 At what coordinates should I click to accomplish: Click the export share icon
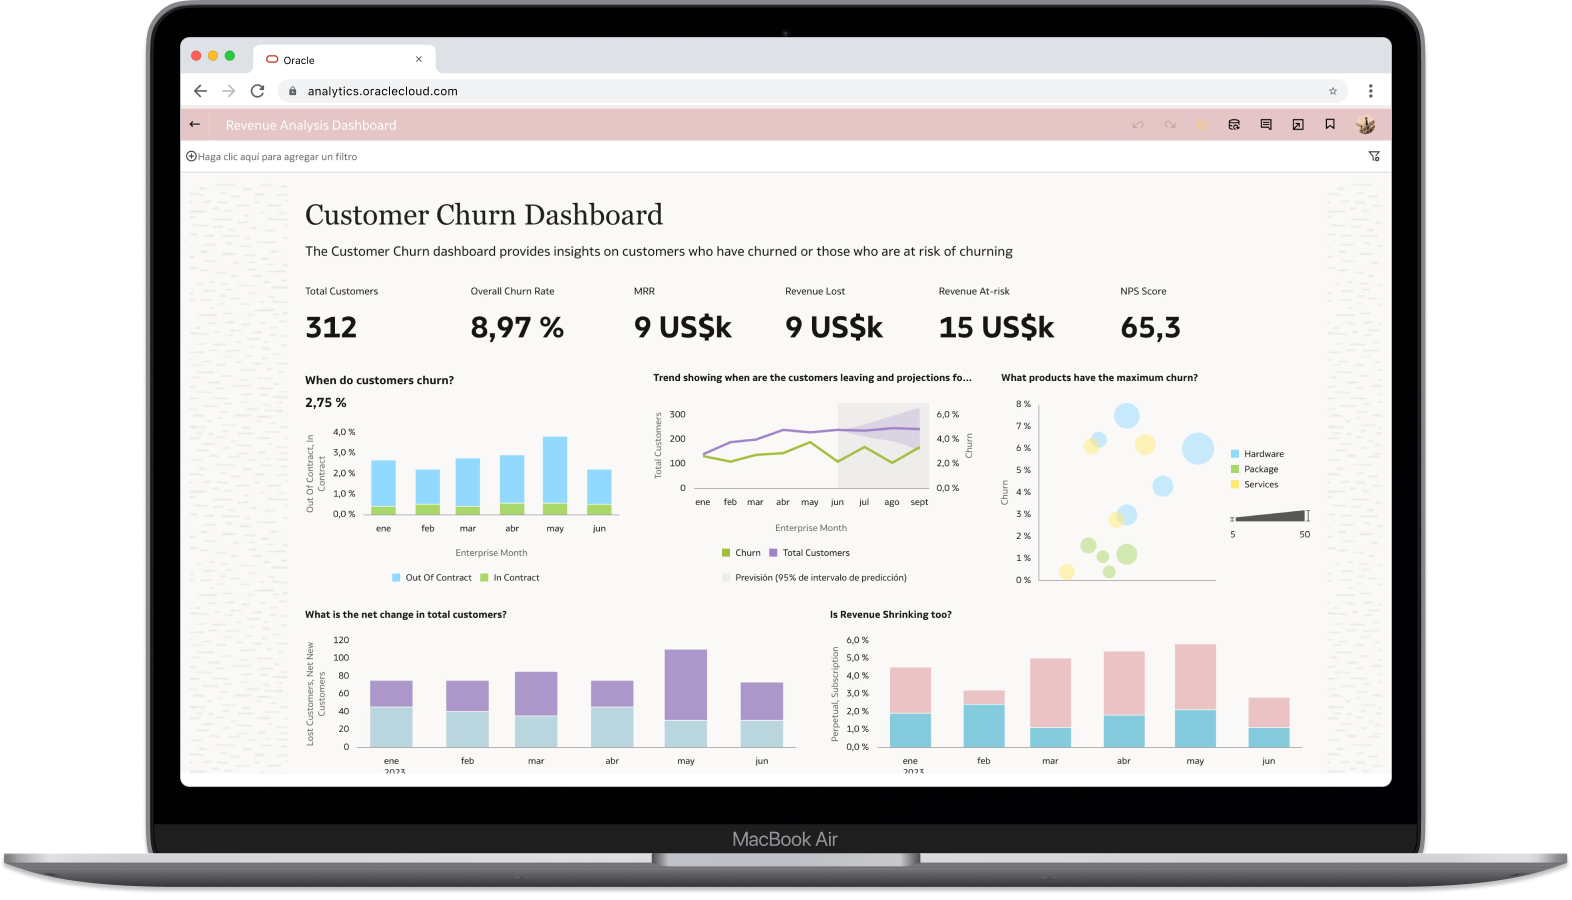[x=1298, y=125]
